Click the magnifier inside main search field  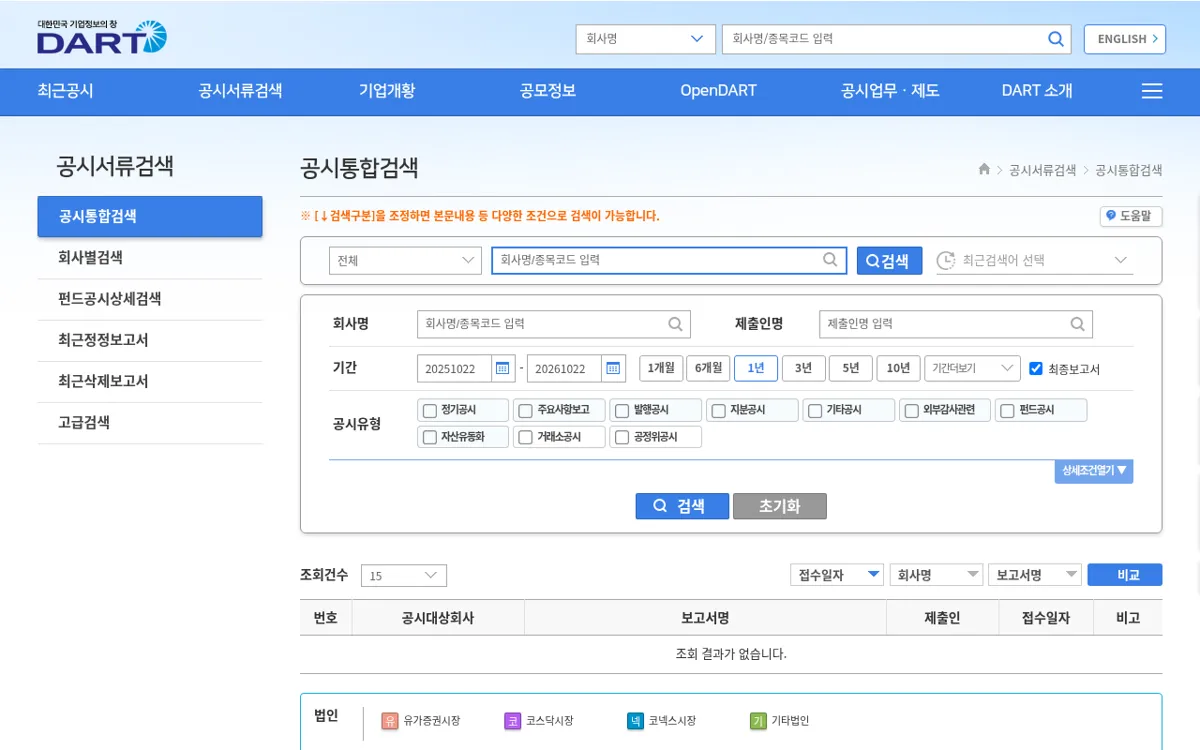[x=830, y=260]
